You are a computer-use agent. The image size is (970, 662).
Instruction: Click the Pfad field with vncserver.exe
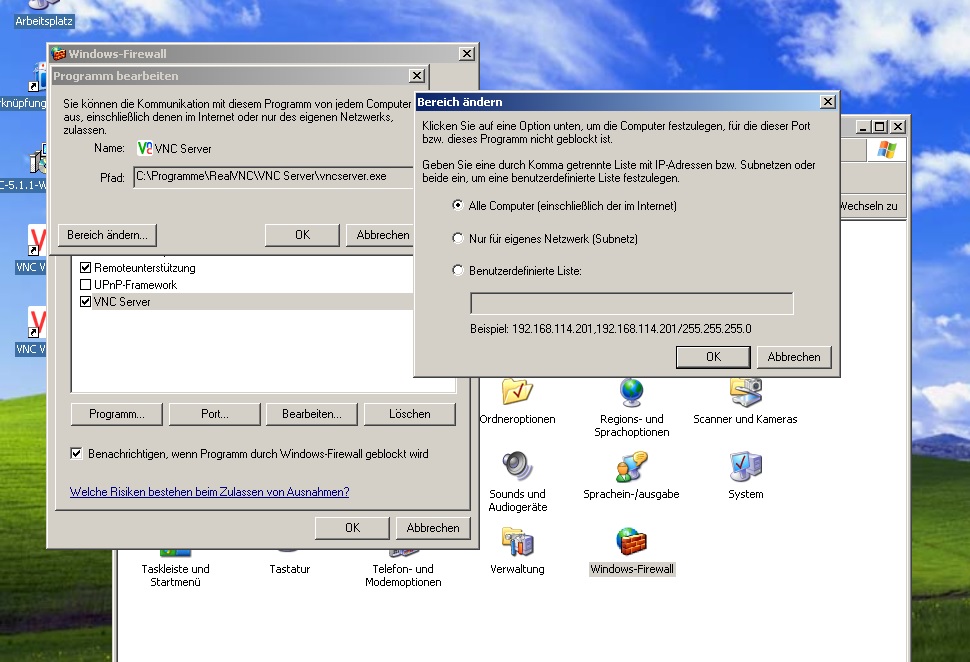coord(273,176)
